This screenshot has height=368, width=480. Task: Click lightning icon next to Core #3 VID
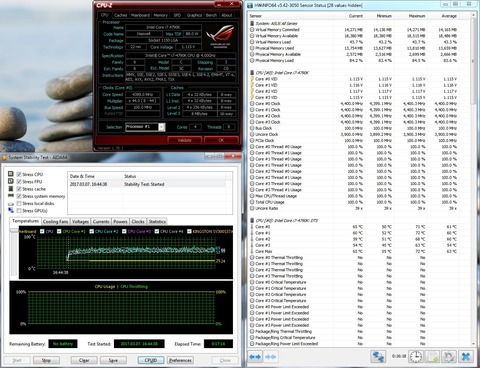tap(252, 97)
